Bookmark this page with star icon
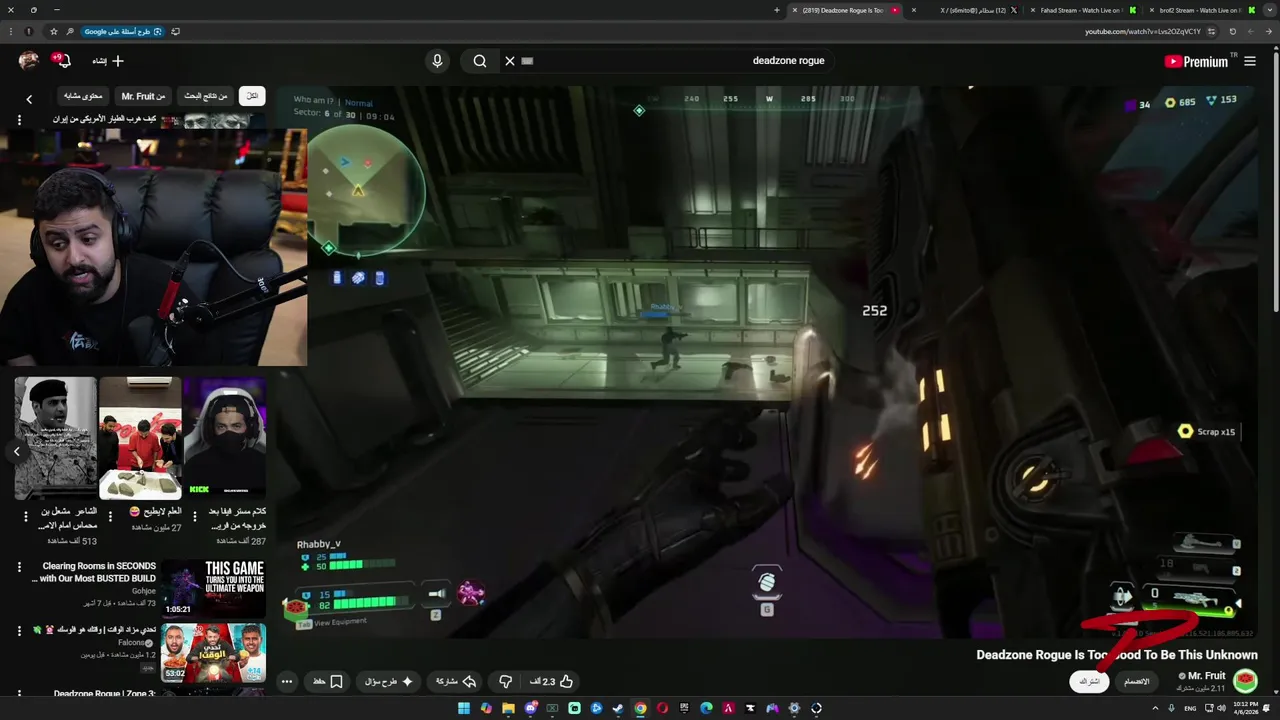Viewport: 1280px width, 720px height. pos(54,31)
